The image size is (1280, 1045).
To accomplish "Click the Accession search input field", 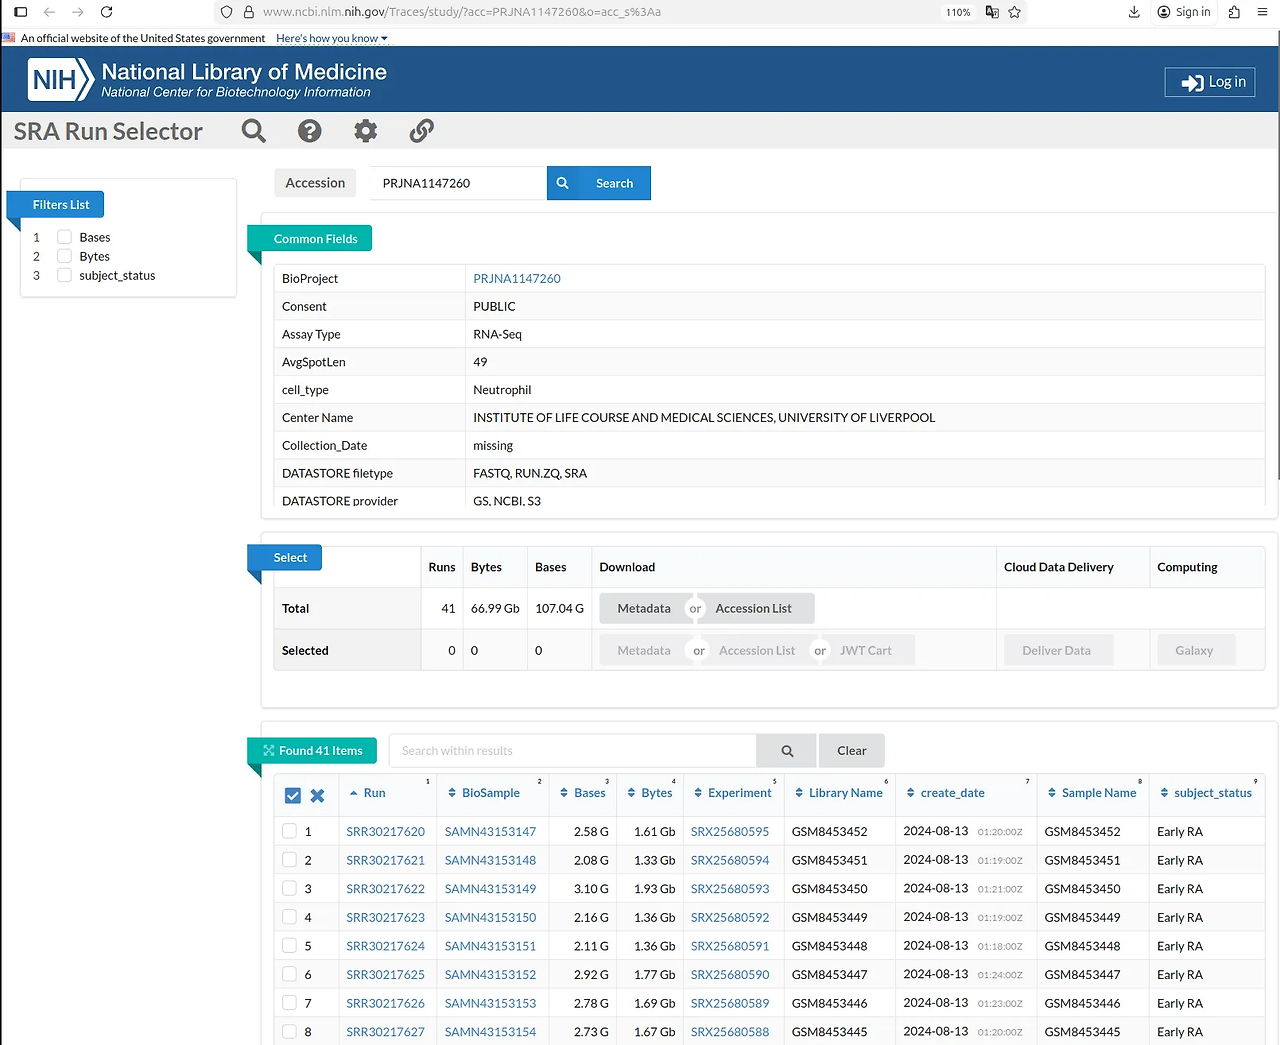I will [x=458, y=183].
